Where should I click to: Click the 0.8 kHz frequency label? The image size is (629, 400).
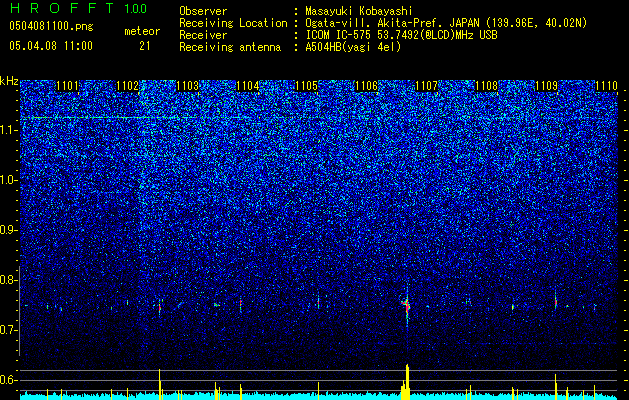8,280
